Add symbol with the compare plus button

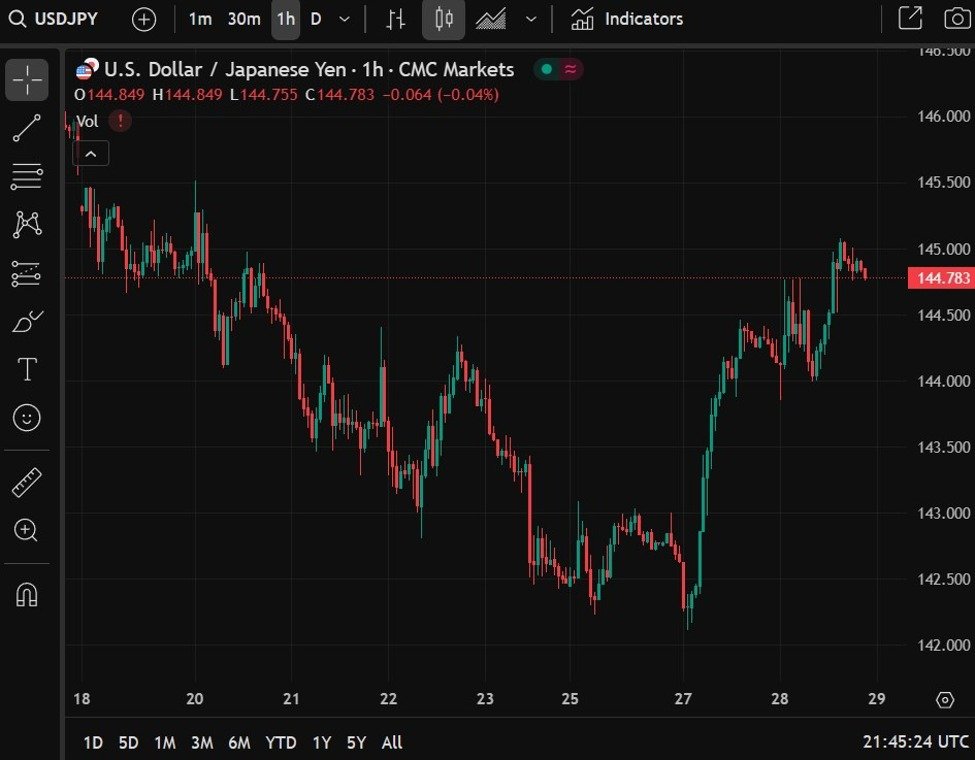pyautogui.click(x=144, y=19)
